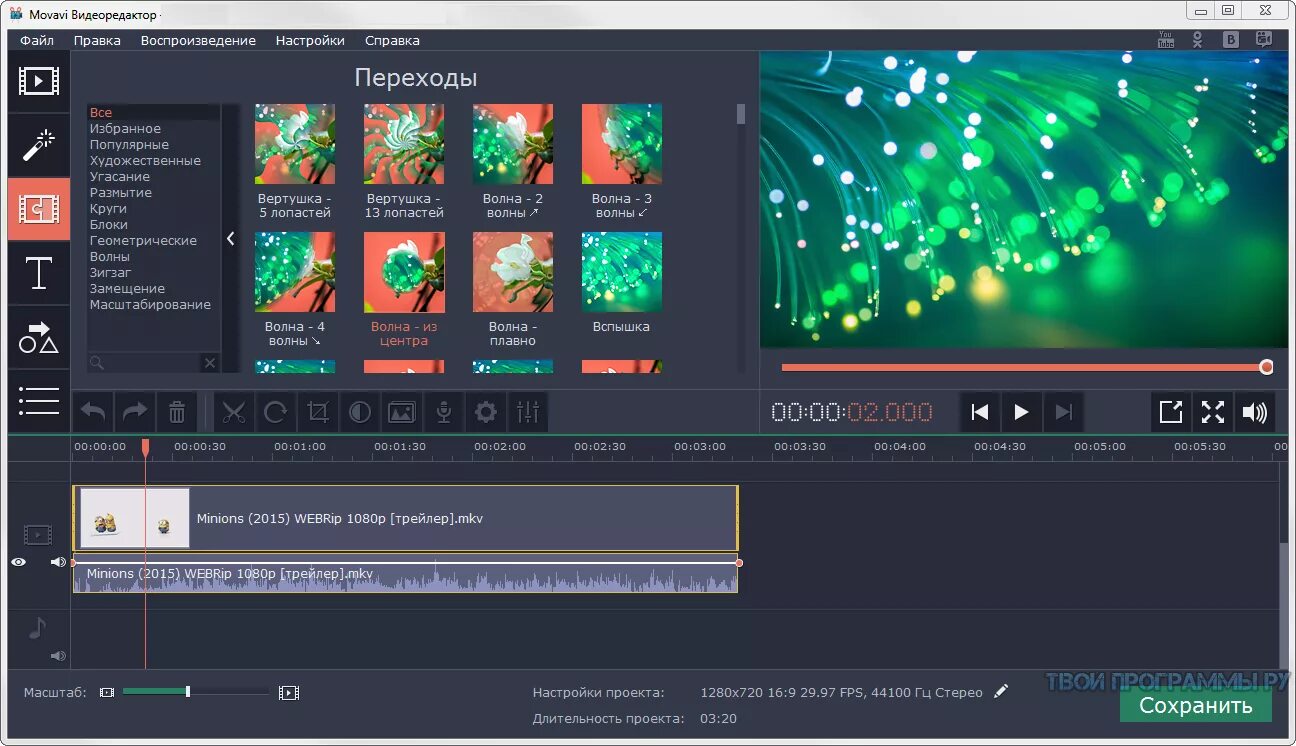
Task: Select the Crop tool
Action: click(x=318, y=411)
